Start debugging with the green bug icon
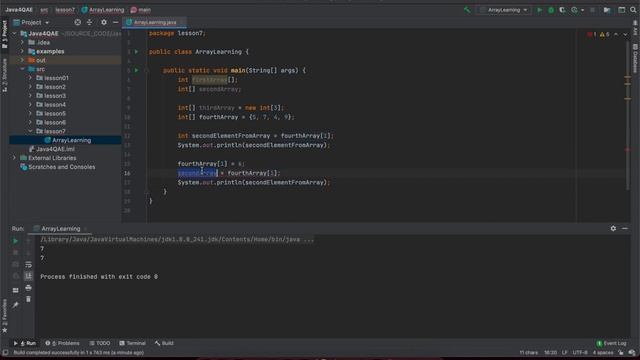Screen dimensions: 640x360 (551, 10)
